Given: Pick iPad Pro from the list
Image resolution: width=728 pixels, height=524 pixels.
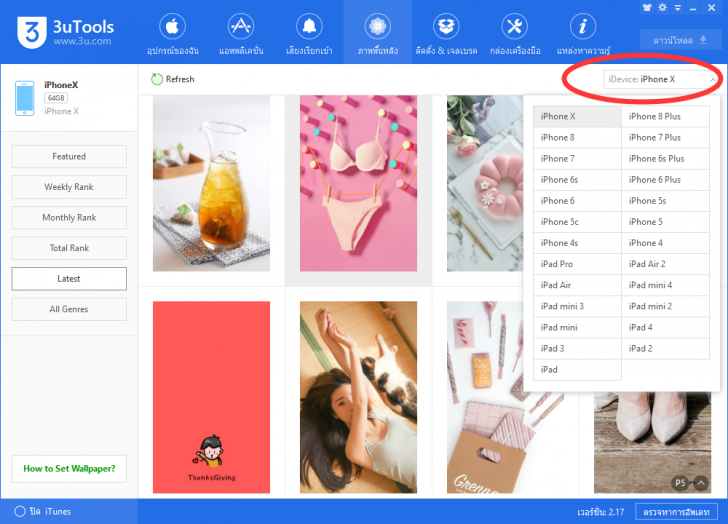Looking at the screenshot, I should 577,264.
